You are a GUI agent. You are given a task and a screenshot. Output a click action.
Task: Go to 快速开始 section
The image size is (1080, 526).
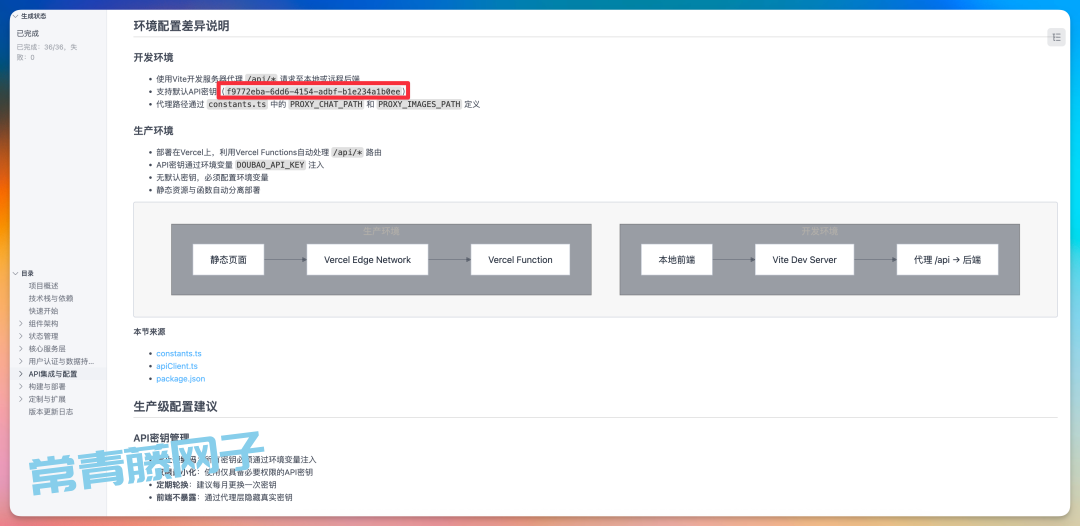[x=43, y=311]
